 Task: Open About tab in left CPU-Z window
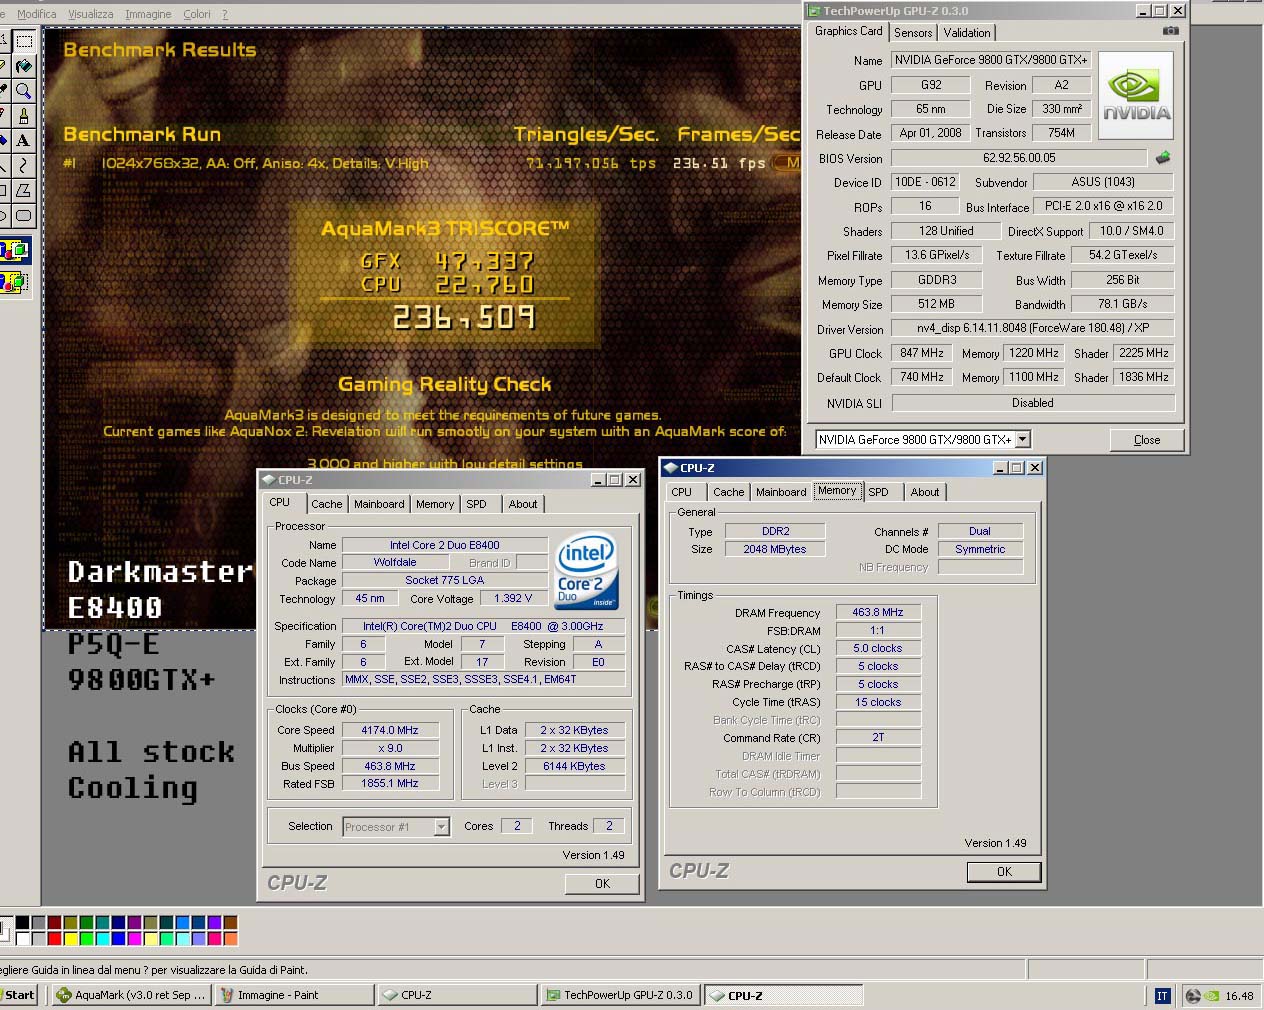click(x=523, y=504)
